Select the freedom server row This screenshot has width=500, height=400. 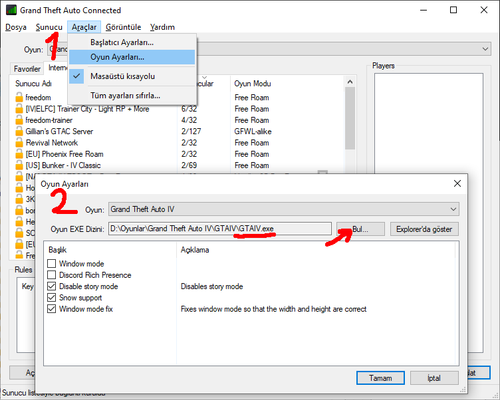[38, 97]
